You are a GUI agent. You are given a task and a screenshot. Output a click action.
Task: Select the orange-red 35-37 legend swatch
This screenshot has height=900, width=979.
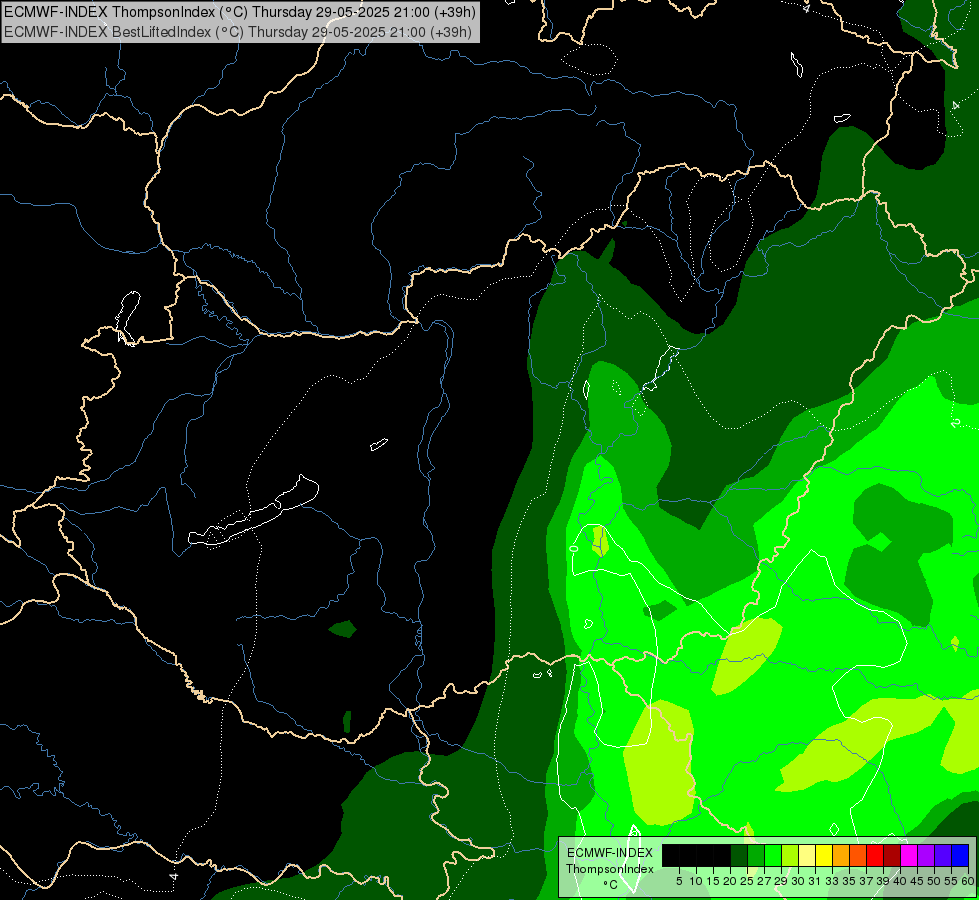click(858, 855)
